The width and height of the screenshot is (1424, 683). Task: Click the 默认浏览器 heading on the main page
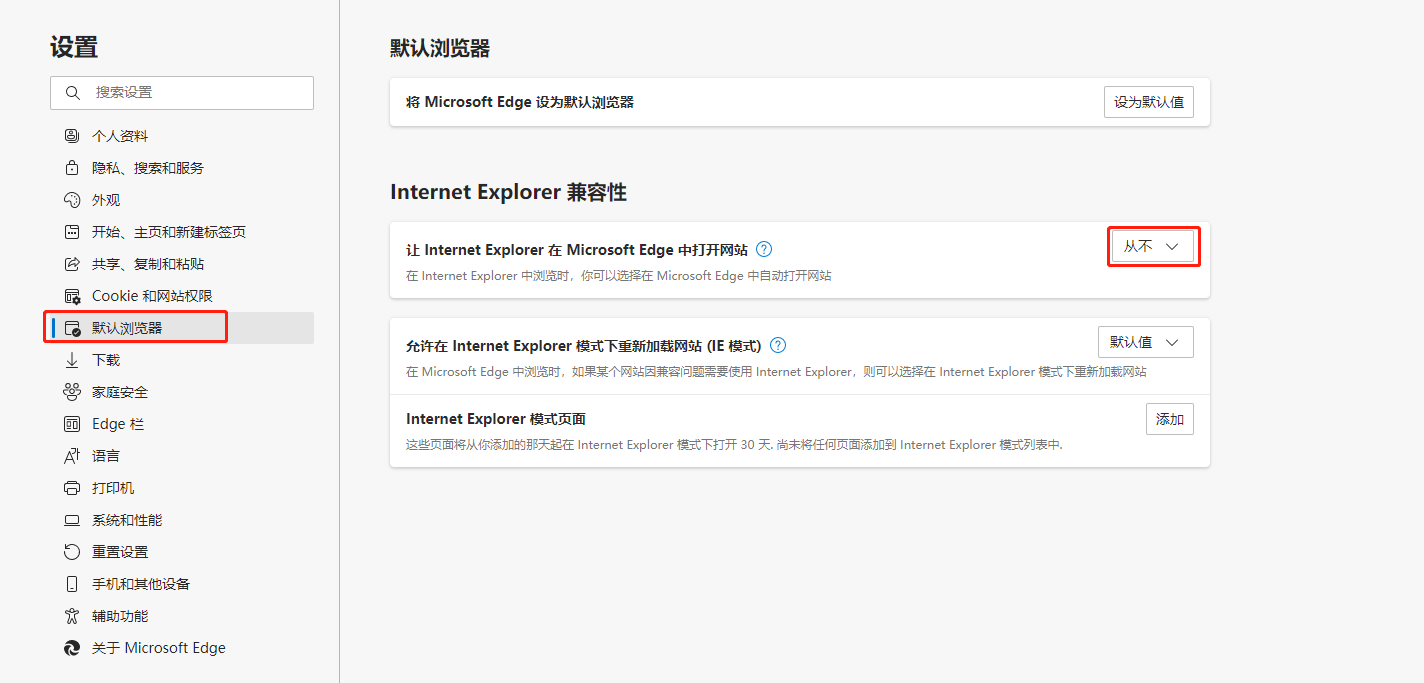click(440, 48)
